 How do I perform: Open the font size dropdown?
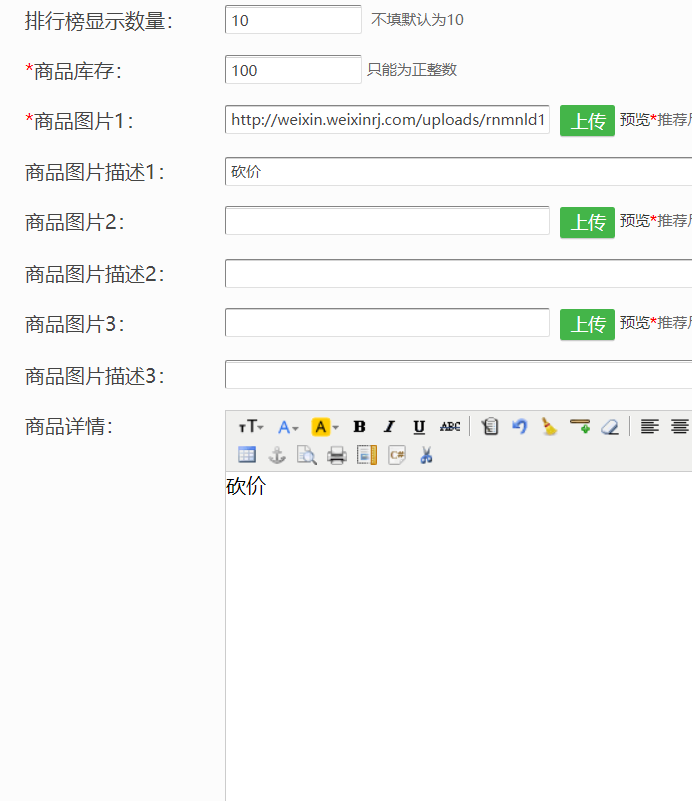(x=251, y=426)
